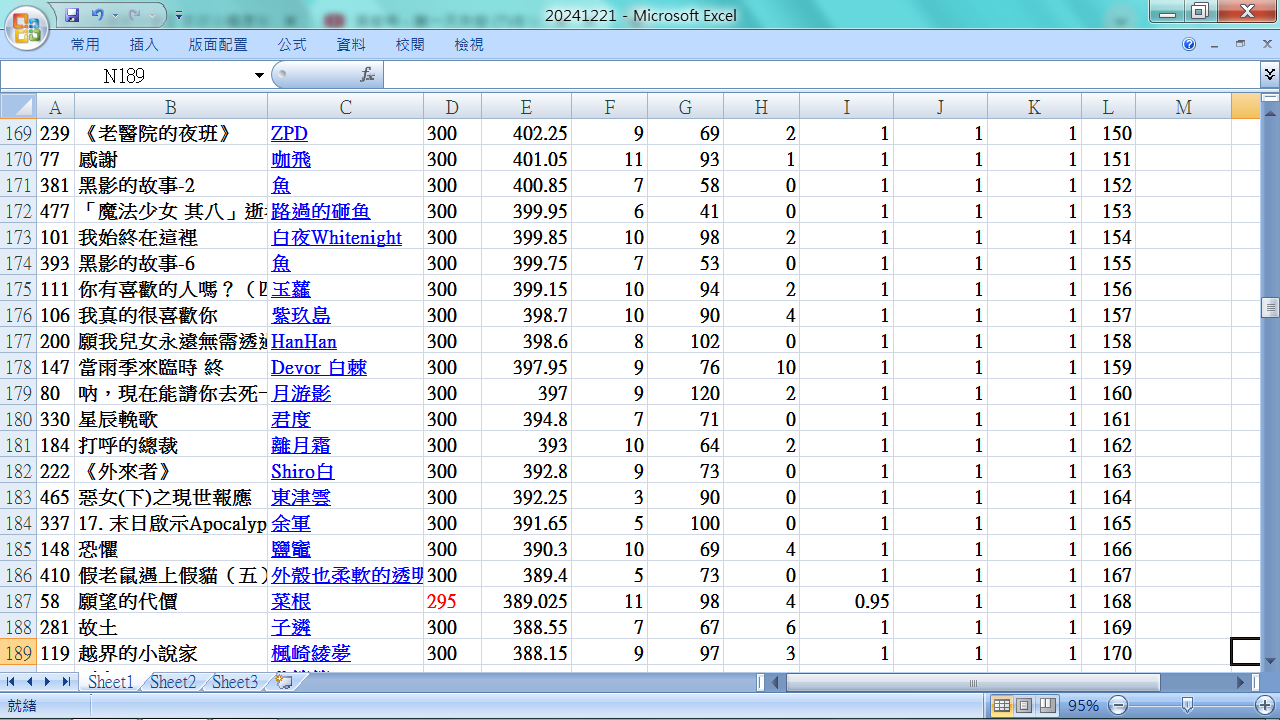1280x720 pixels.
Task: Click the zoom out minus button
Action: point(1117,705)
